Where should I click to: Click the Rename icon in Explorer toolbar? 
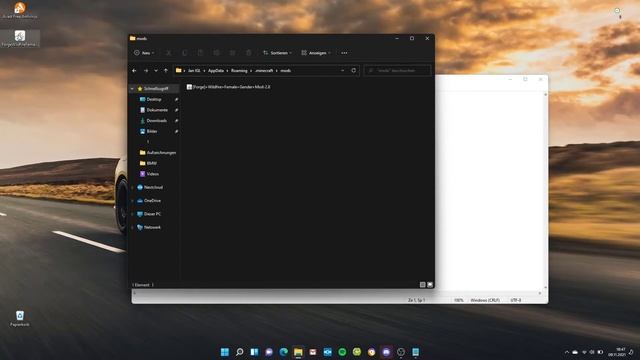[x=216, y=53]
